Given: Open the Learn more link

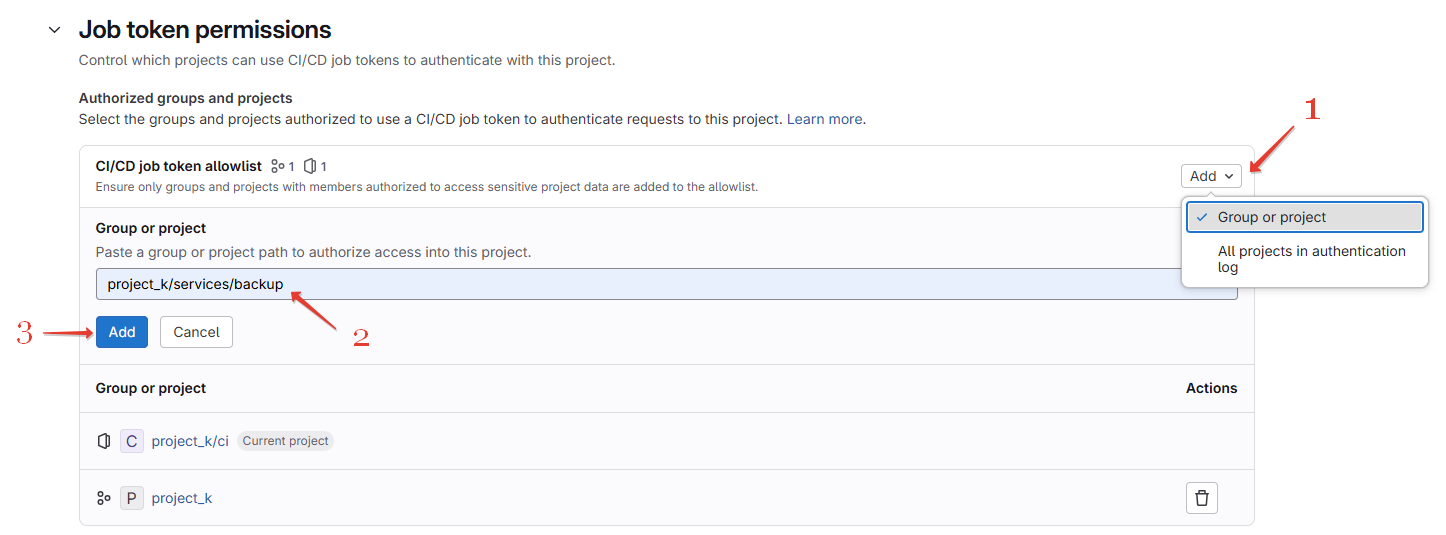Looking at the screenshot, I should point(824,119).
